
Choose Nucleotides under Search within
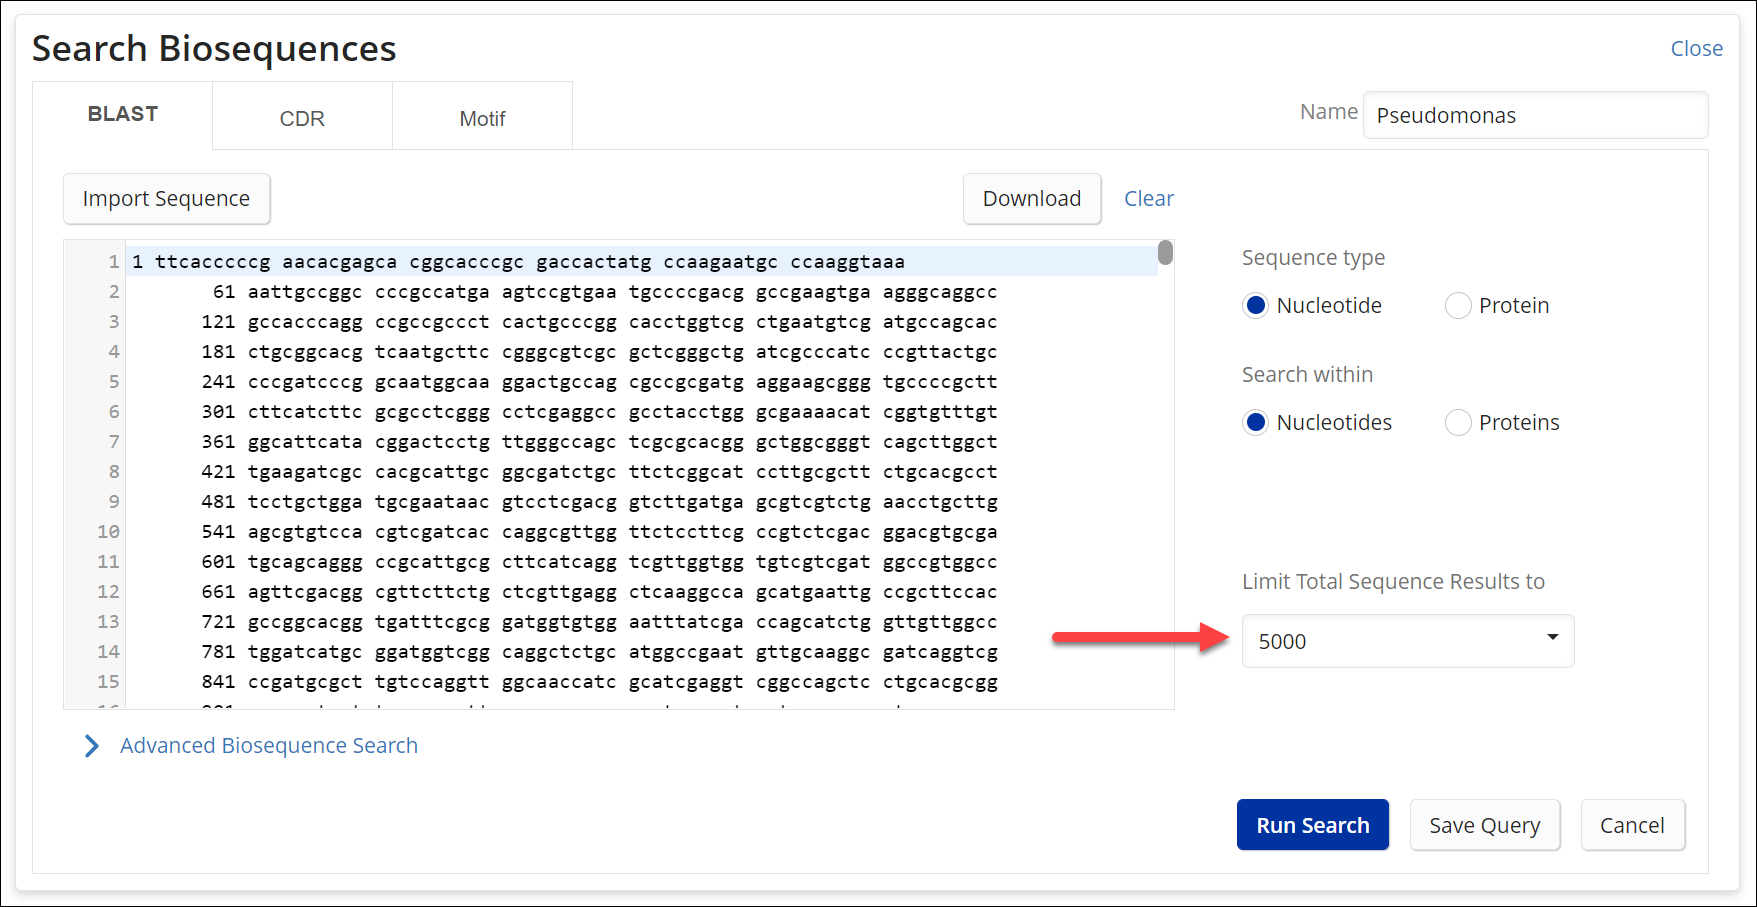point(1256,423)
